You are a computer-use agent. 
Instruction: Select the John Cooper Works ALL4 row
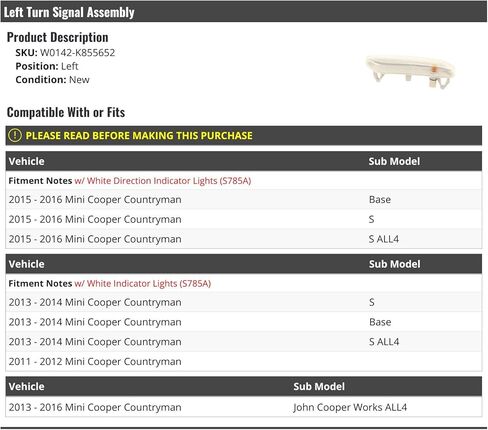tap(244, 407)
